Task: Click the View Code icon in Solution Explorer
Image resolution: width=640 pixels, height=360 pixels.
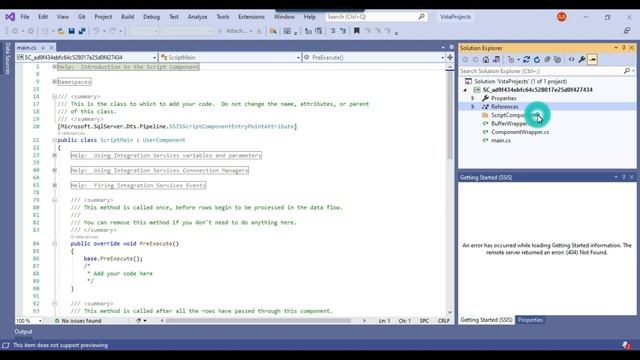Action: click(571, 60)
